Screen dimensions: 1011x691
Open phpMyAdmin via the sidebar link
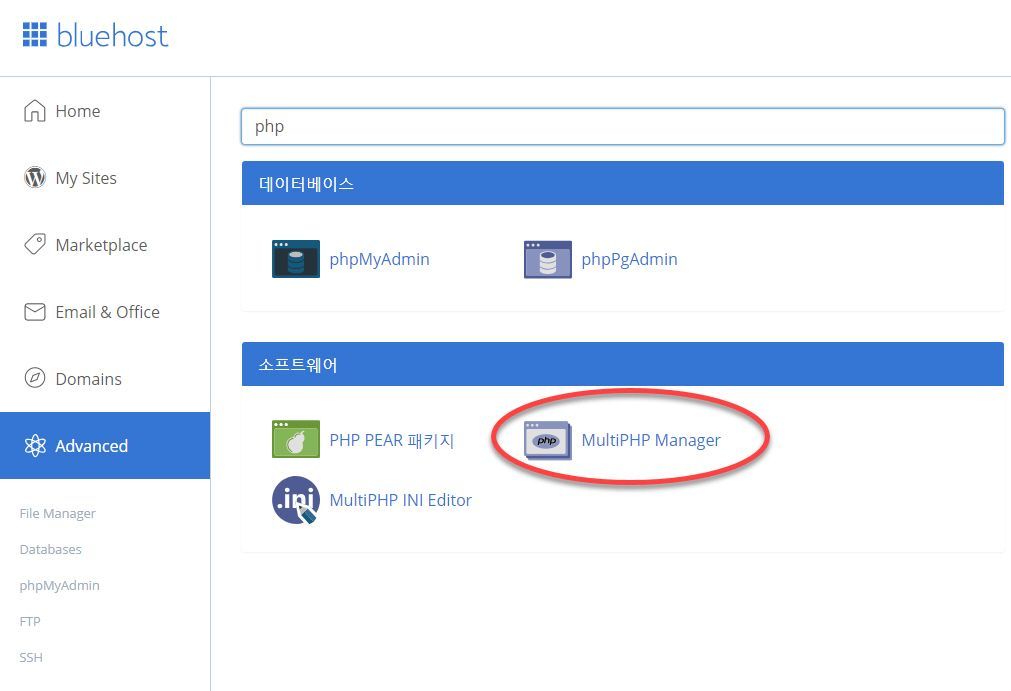point(59,585)
